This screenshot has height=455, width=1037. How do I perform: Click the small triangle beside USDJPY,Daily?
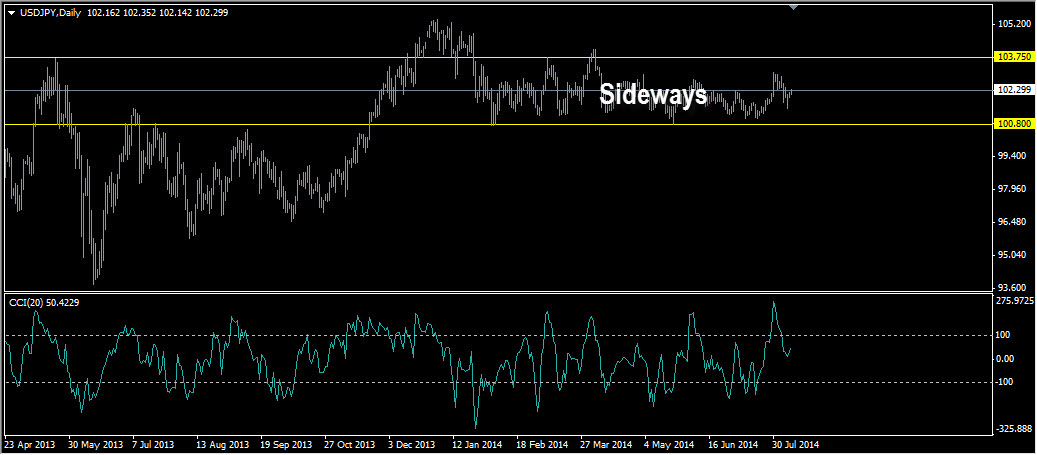click(x=11, y=13)
